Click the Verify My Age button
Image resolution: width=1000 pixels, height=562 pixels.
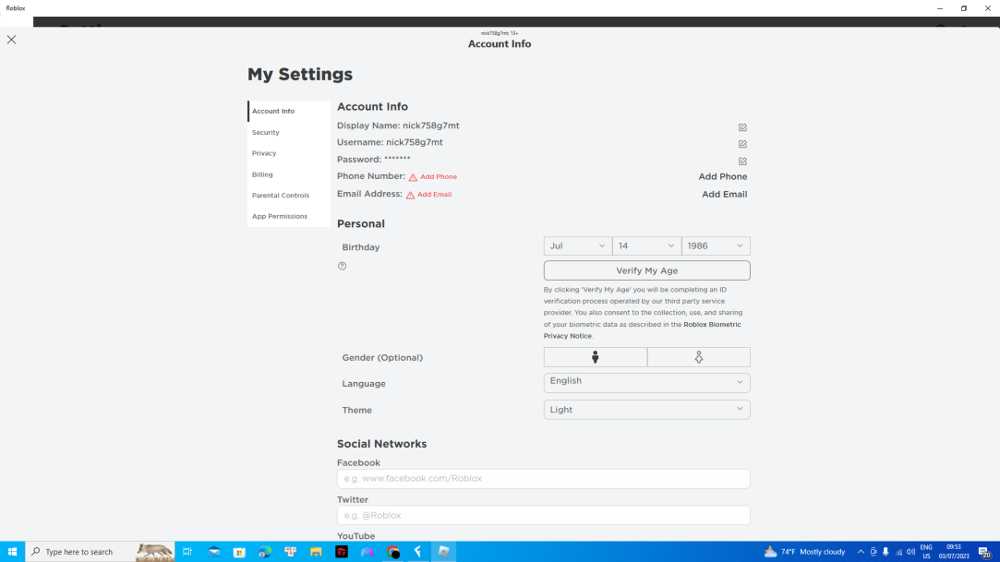pyautogui.click(x=647, y=270)
